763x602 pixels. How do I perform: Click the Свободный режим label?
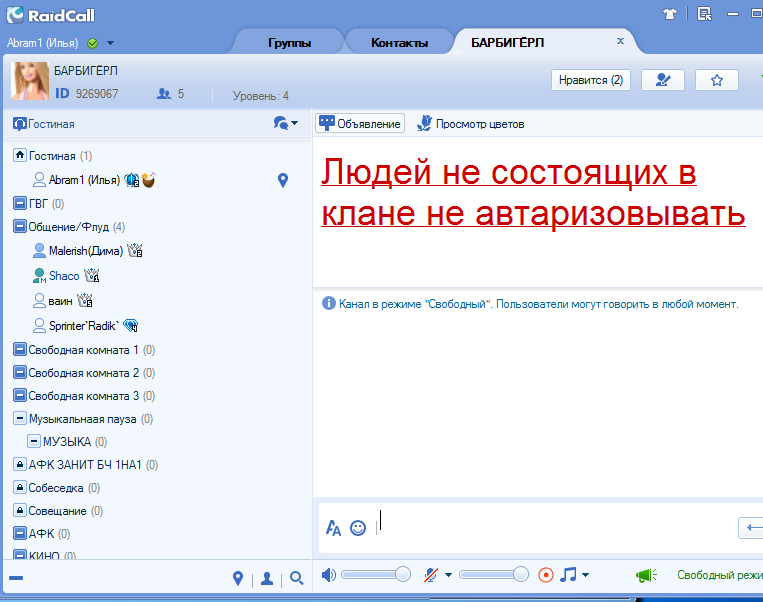[720, 575]
